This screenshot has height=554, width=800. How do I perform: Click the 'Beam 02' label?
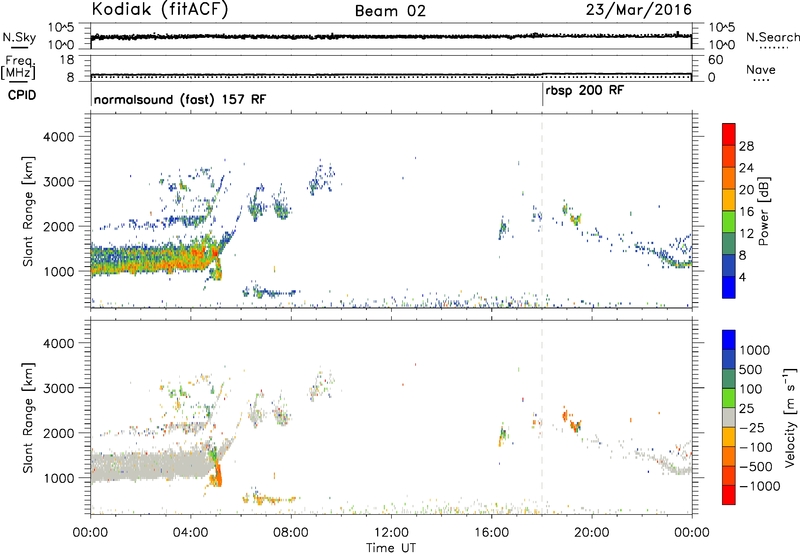390,11
